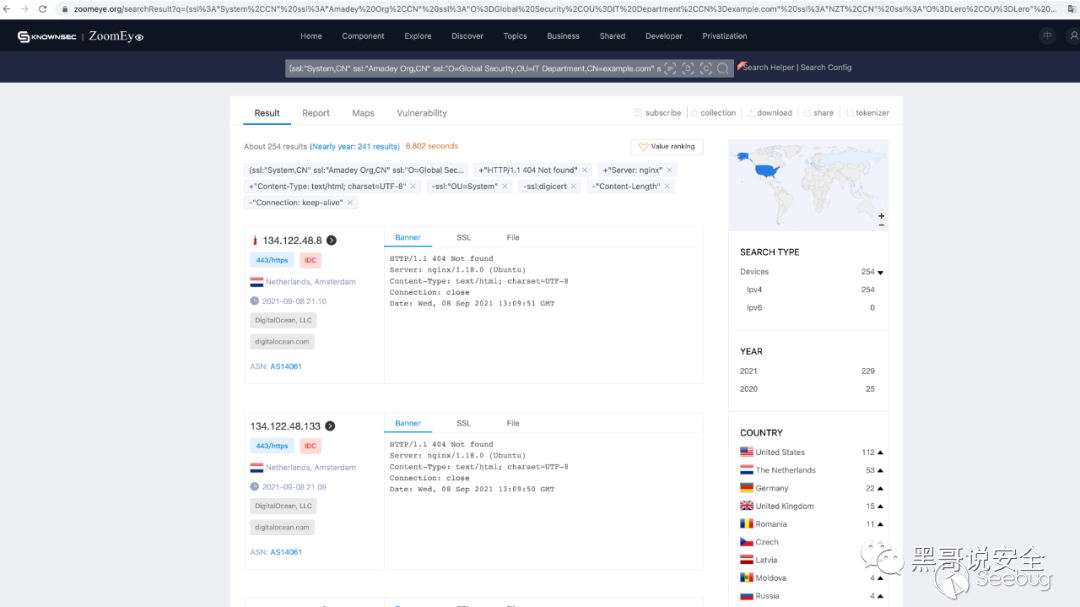Screen dimensions: 1080x607
Task: Click the arrow icon beside IP 134.122.48.8
Action: [x=331, y=240]
